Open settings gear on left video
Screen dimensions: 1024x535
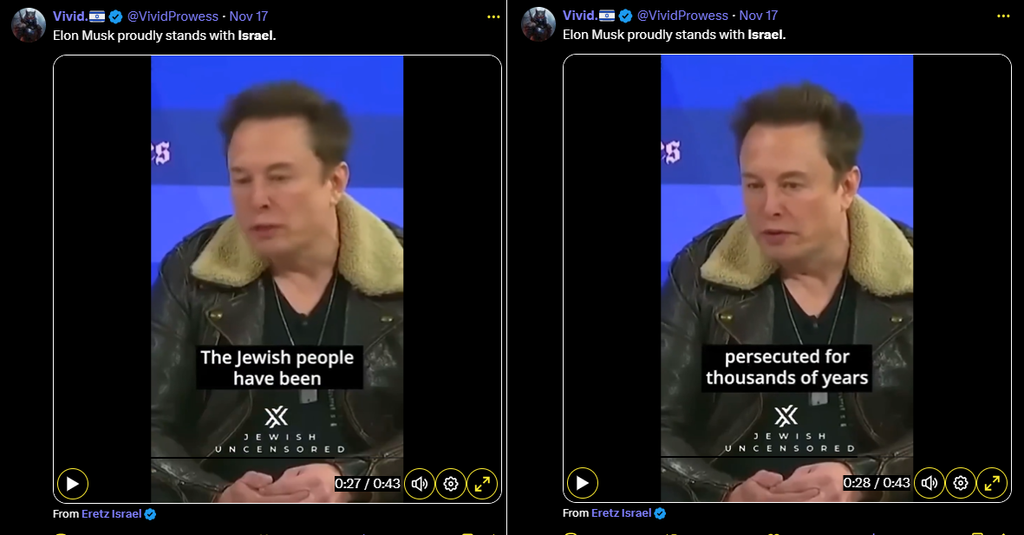(x=451, y=484)
